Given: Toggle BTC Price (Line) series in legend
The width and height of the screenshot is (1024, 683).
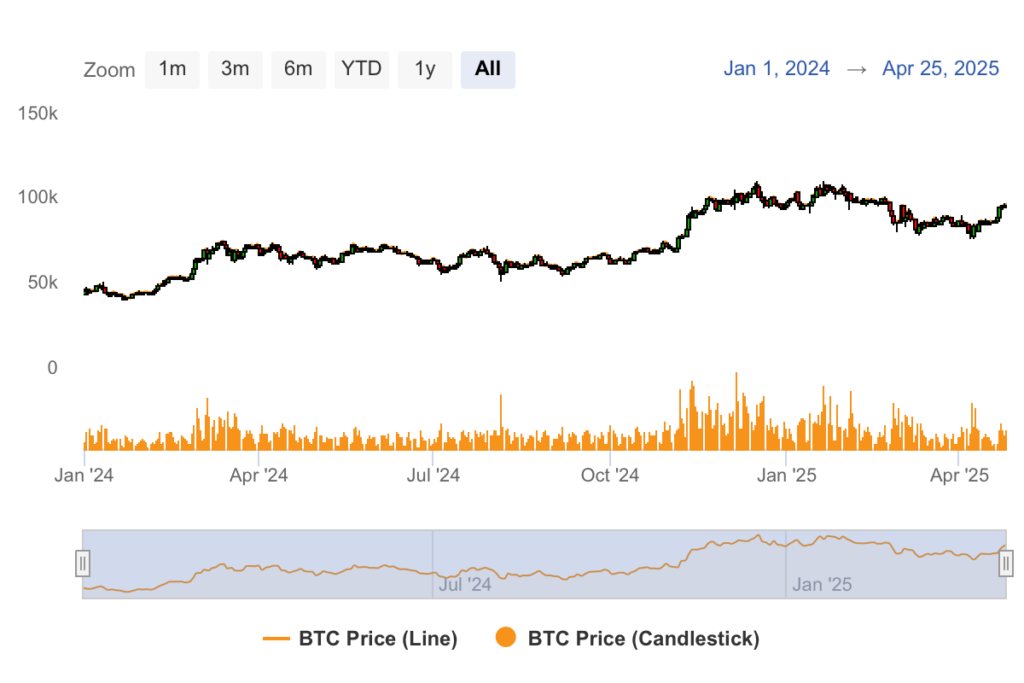Looking at the screenshot, I should click(378, 638).
